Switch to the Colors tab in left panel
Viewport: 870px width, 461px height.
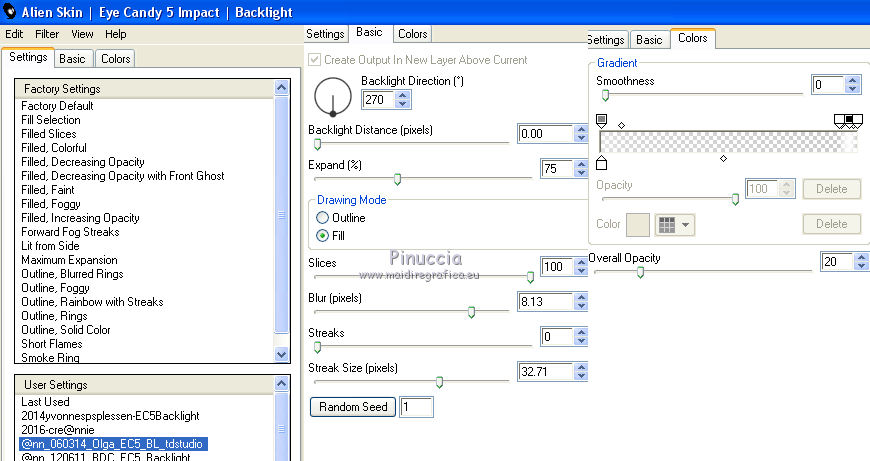pos(115,59)
